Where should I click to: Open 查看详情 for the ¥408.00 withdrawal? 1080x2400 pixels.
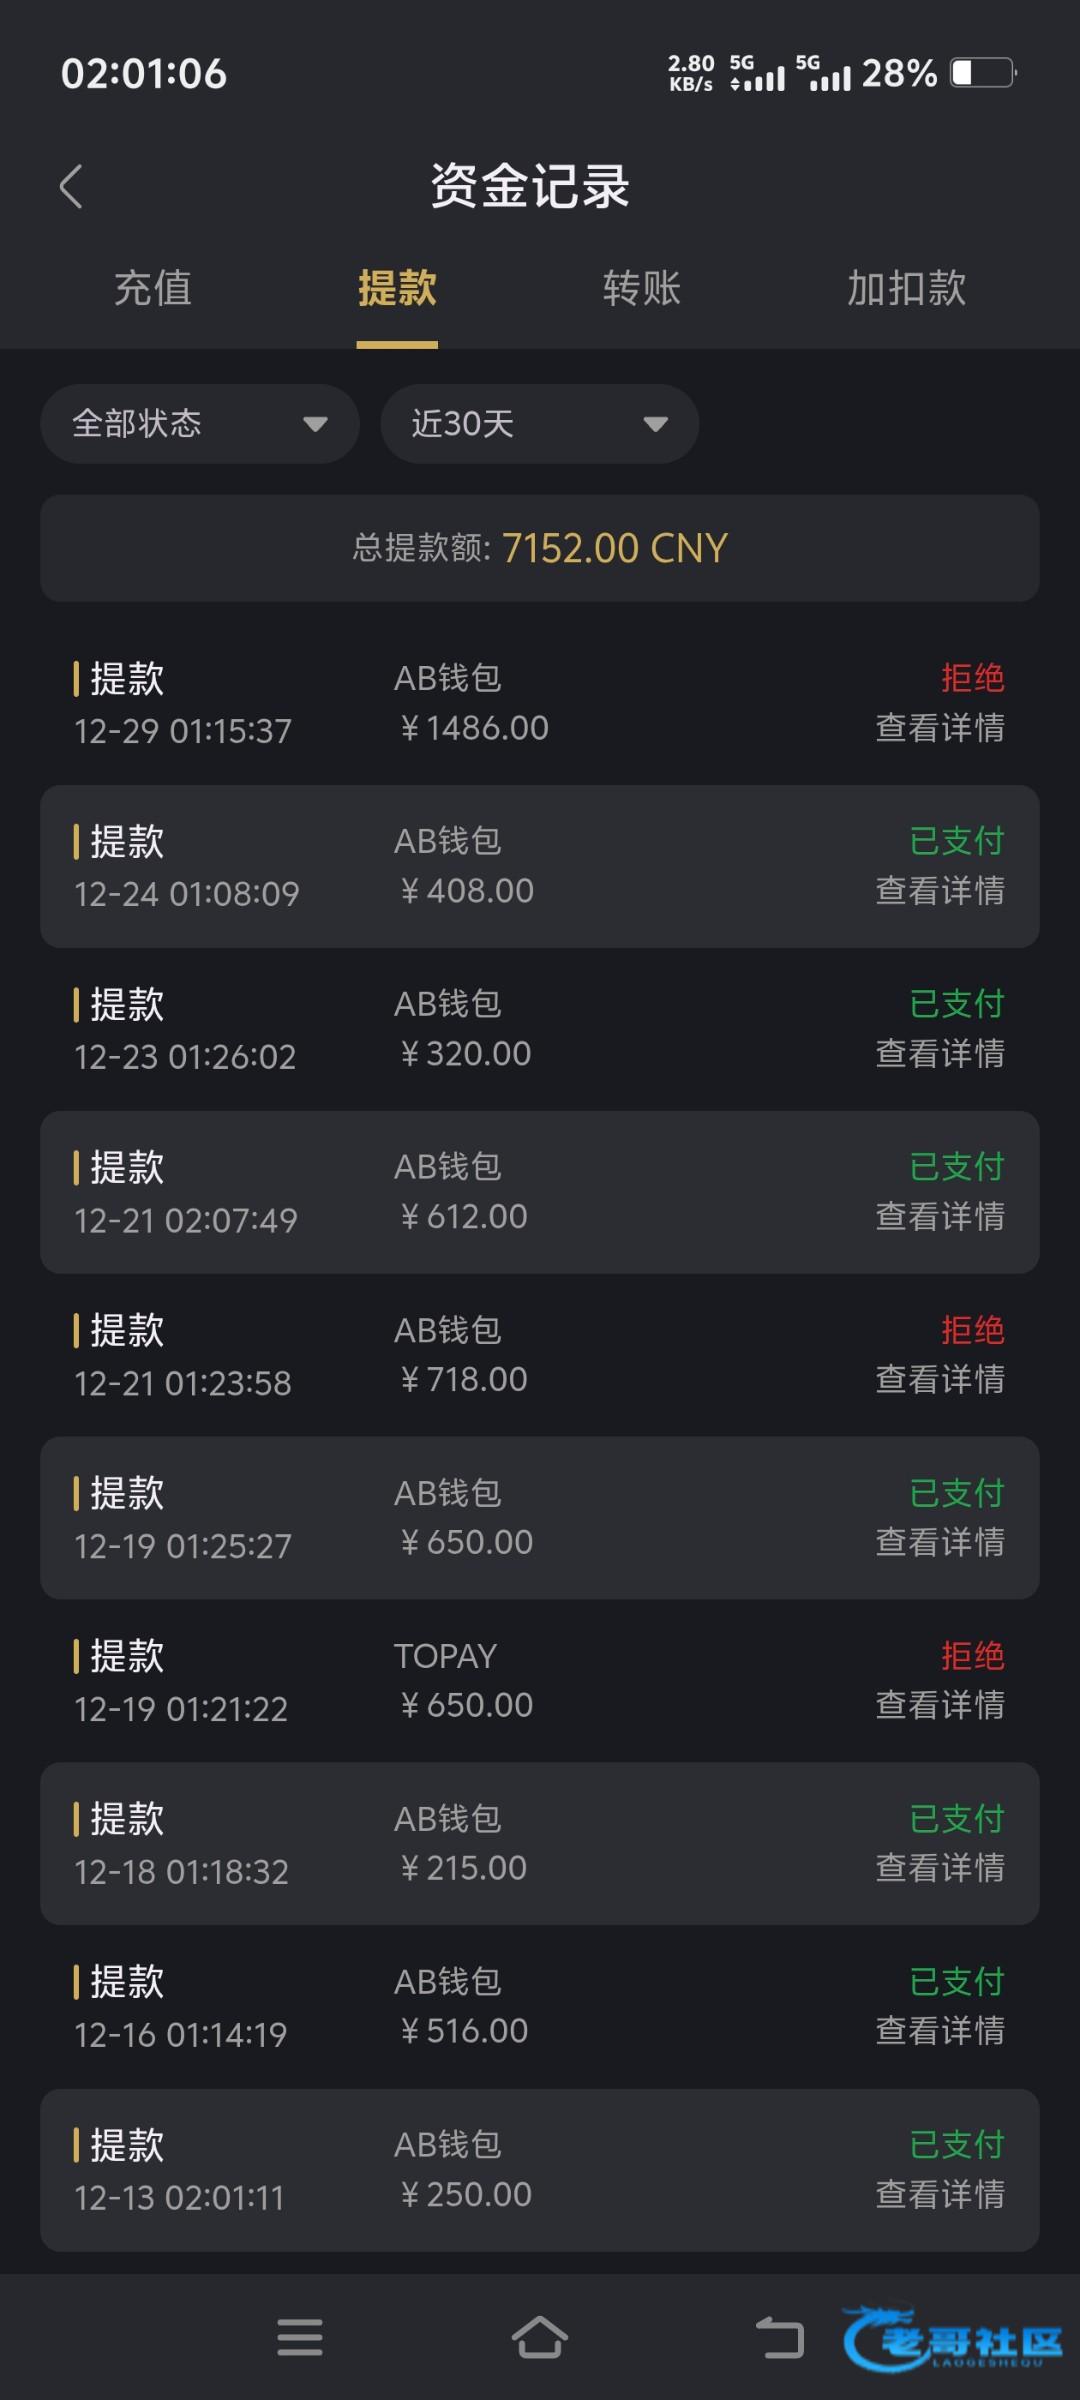tap(939, 891)
